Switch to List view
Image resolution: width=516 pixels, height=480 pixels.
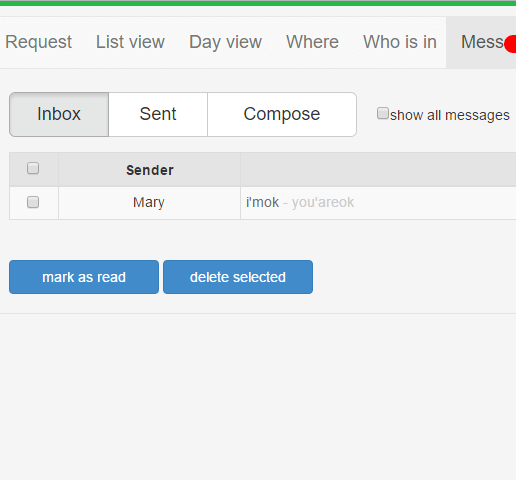point(130,42)
